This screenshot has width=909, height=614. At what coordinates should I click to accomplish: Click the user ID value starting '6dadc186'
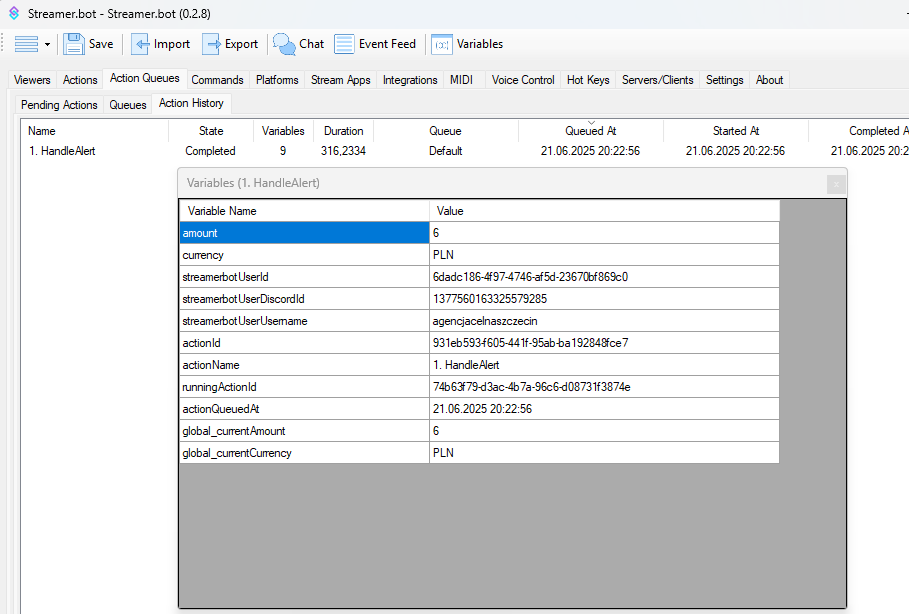click(x=530, y=277)
